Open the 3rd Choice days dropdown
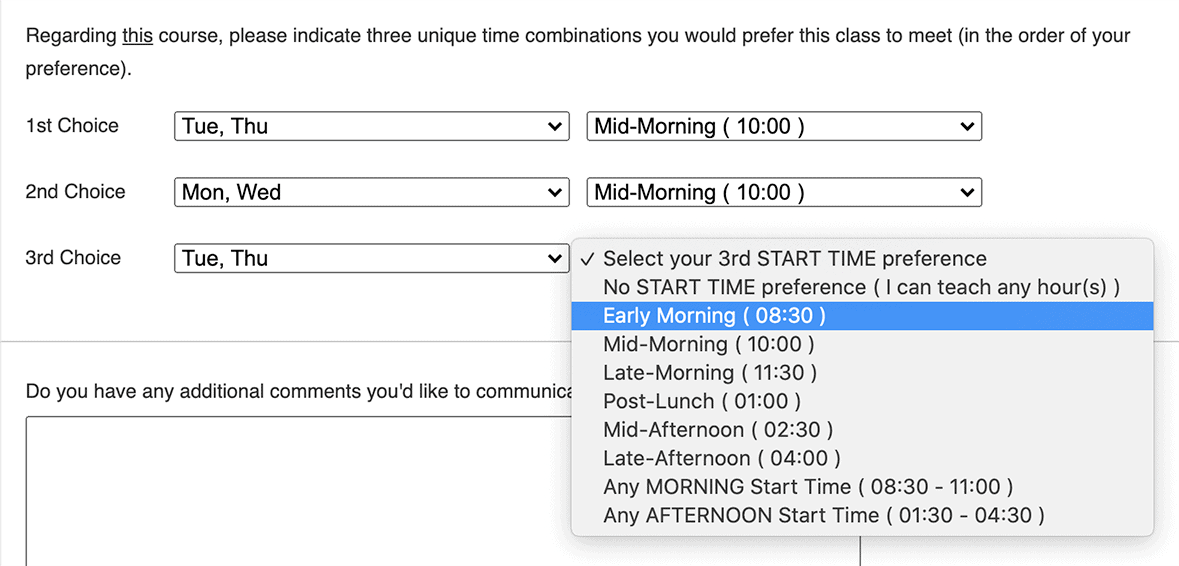1179x566 pixels. 370,258
